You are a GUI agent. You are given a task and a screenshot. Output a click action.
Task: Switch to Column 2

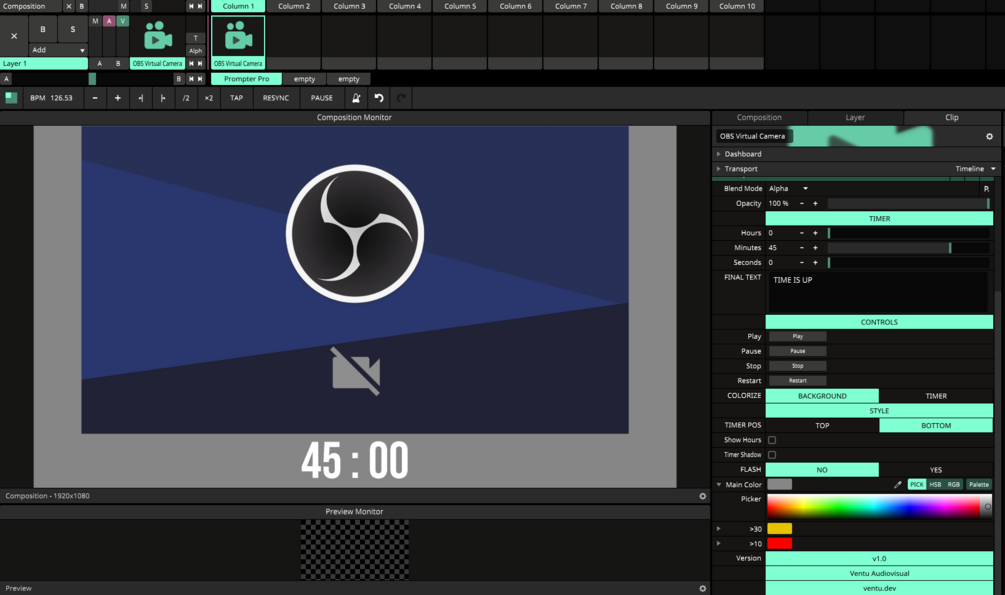point(294,6)
